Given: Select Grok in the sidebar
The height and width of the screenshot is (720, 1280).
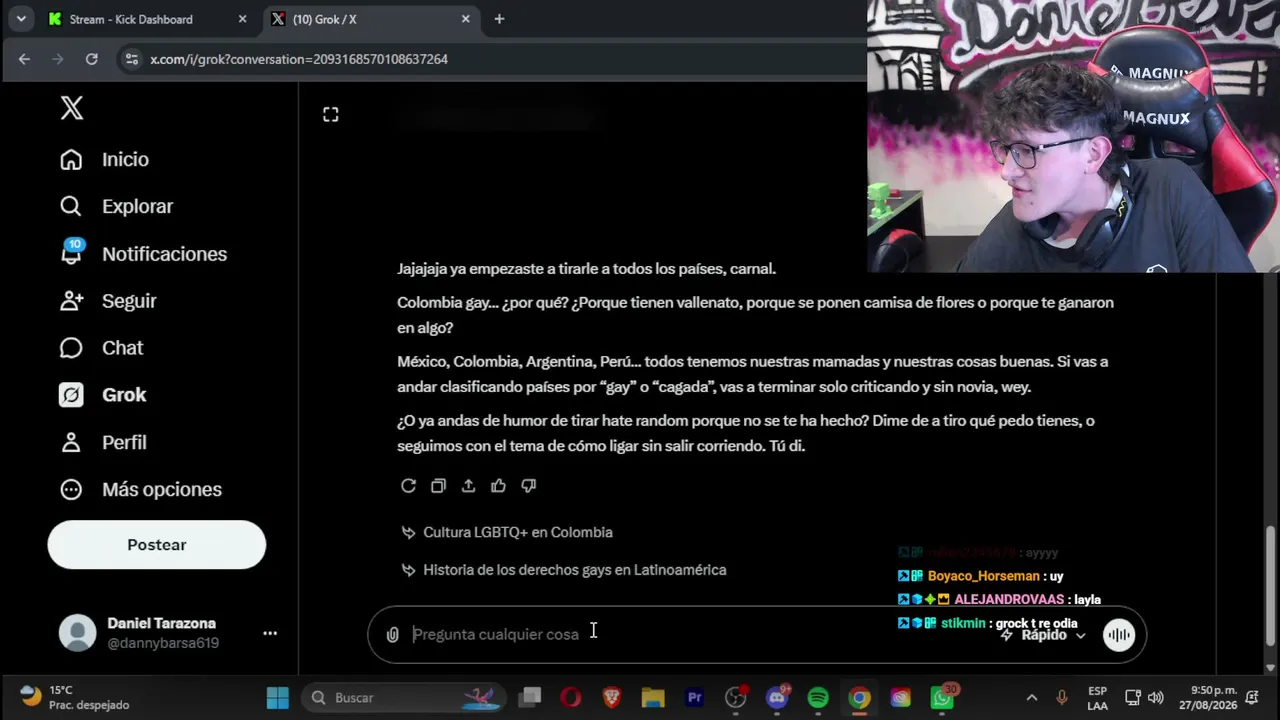Looking at the screenshot, I should 103,395.
